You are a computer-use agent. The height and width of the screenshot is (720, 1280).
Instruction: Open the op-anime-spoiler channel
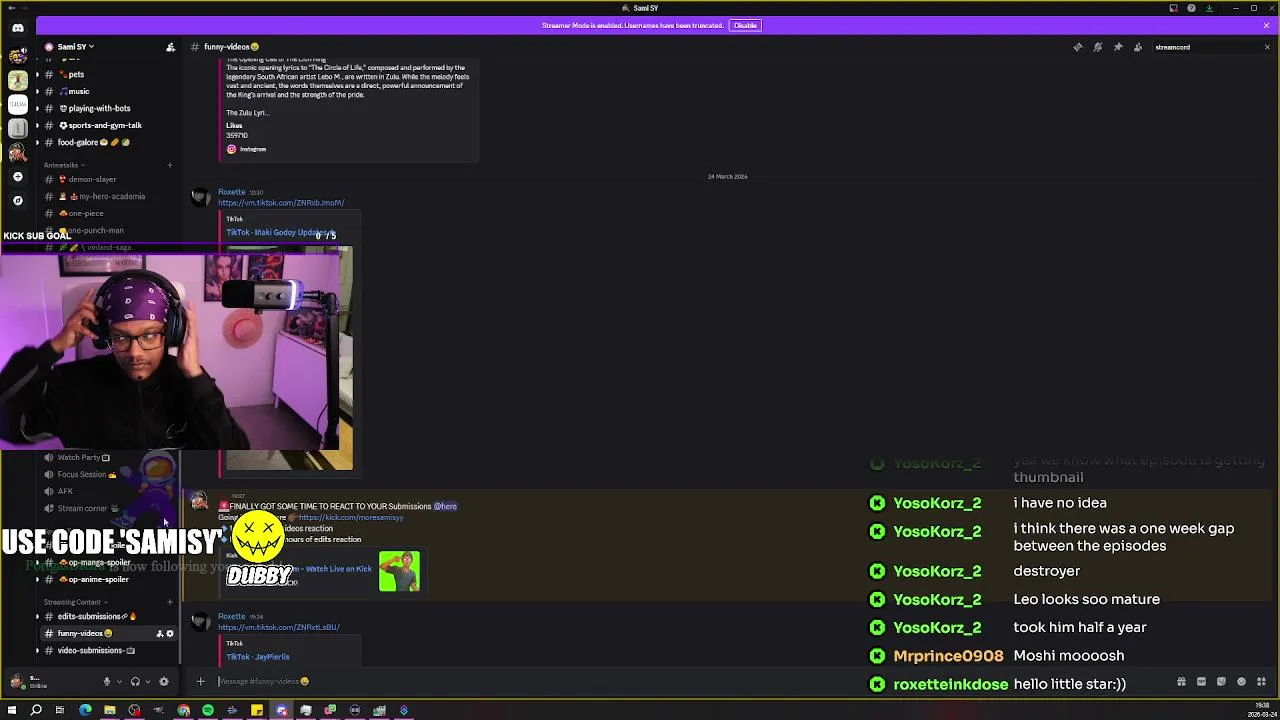point(108,579)
